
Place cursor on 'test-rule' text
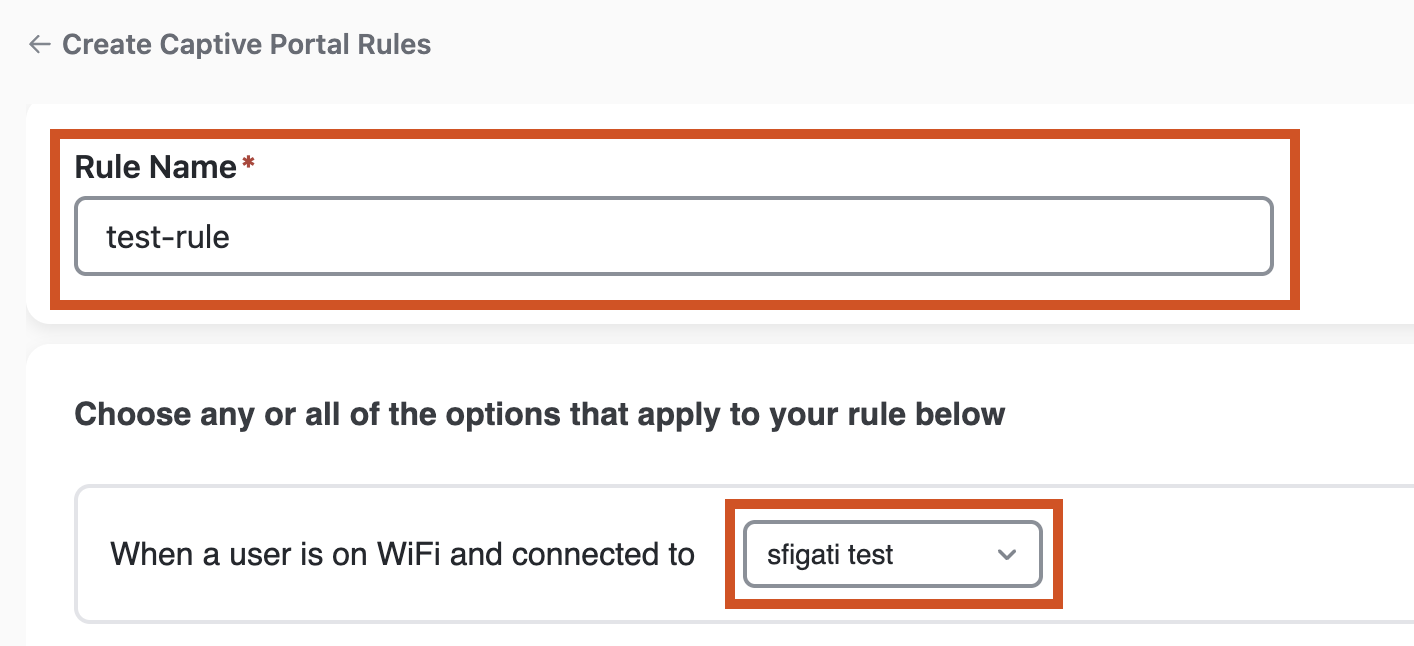168,237
